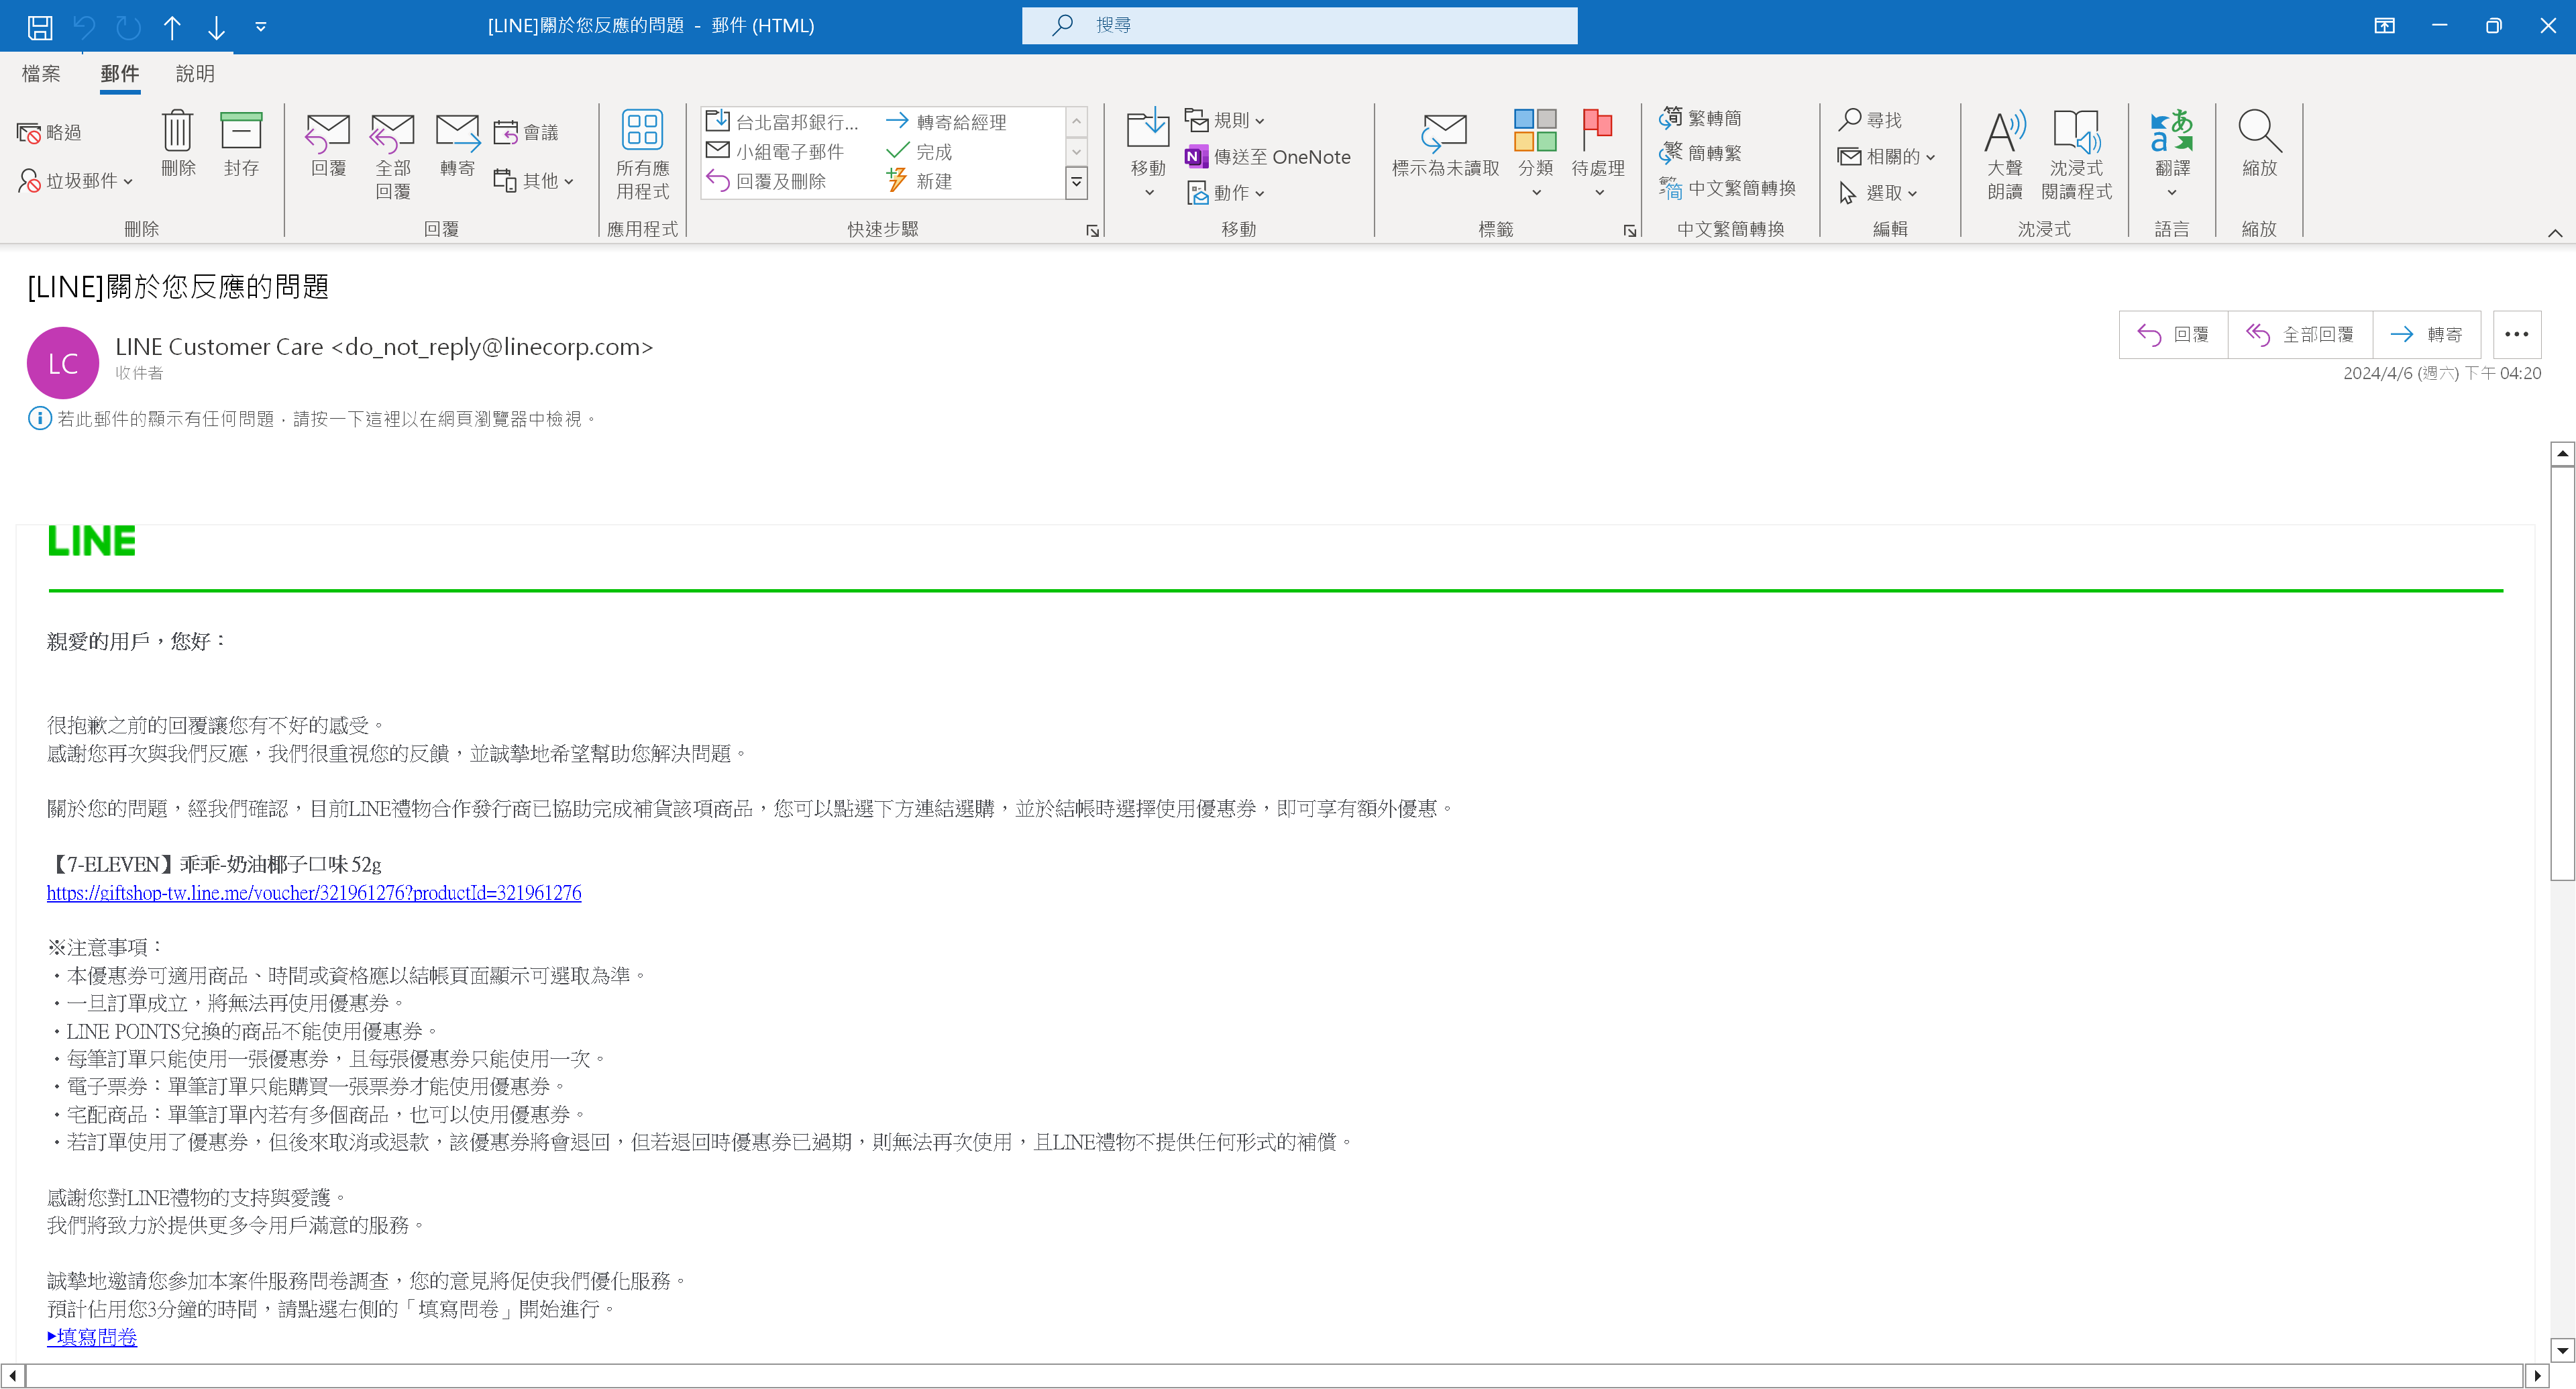The image size is (2576, 1389).
Task: Click 待處理 follow-up flag
Action: coord(1598,153)
